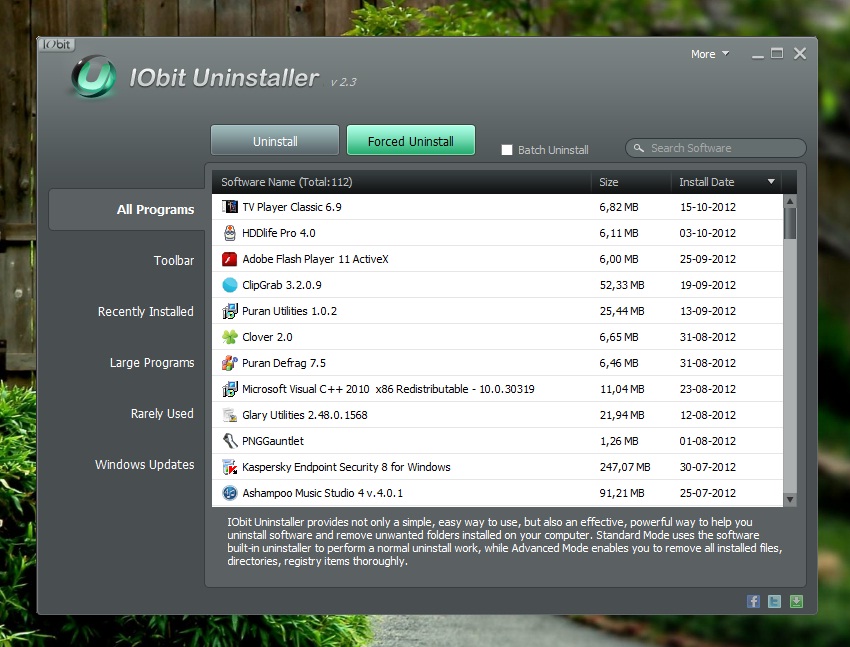Click the scrollbar down arrow

click(x=790, y=500)
